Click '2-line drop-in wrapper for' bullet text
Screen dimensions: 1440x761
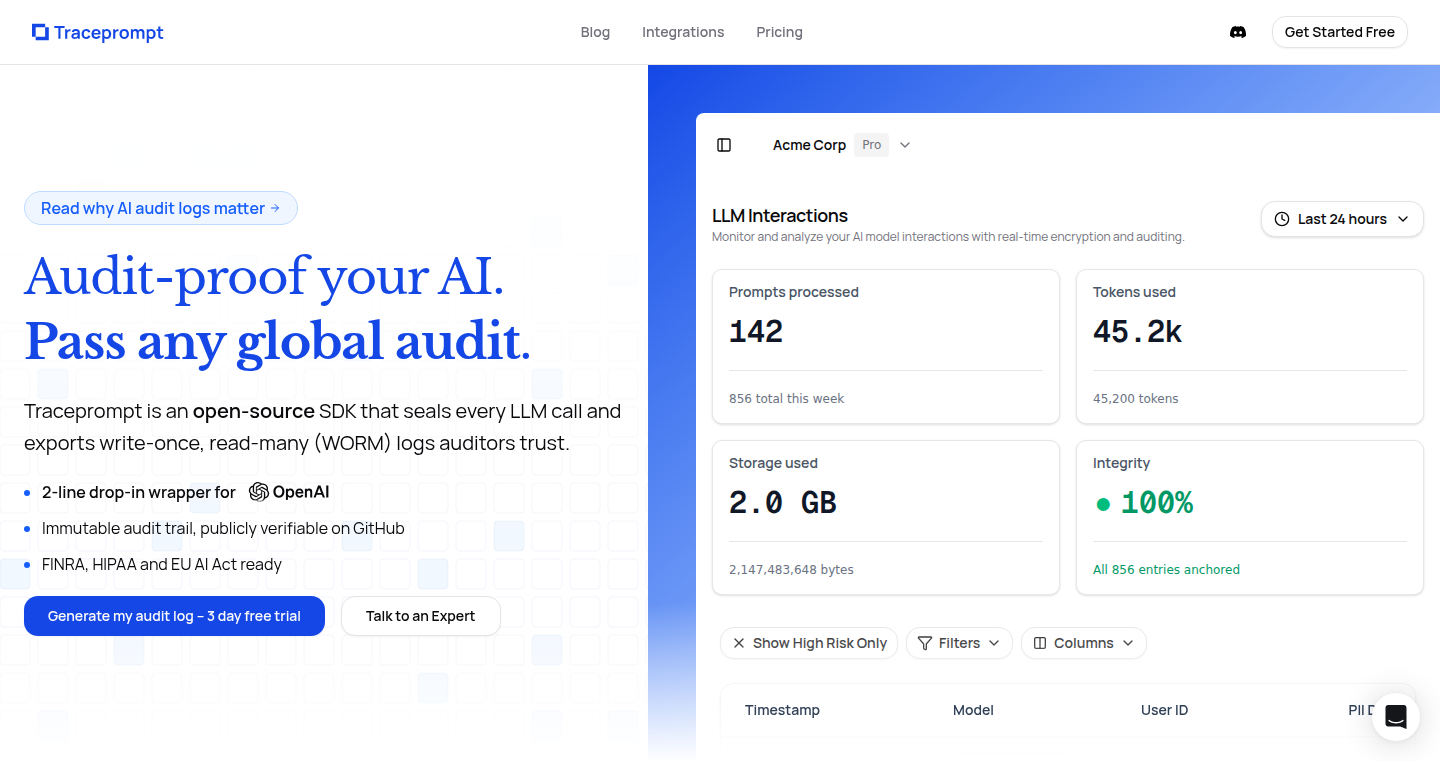click(139, 492)
